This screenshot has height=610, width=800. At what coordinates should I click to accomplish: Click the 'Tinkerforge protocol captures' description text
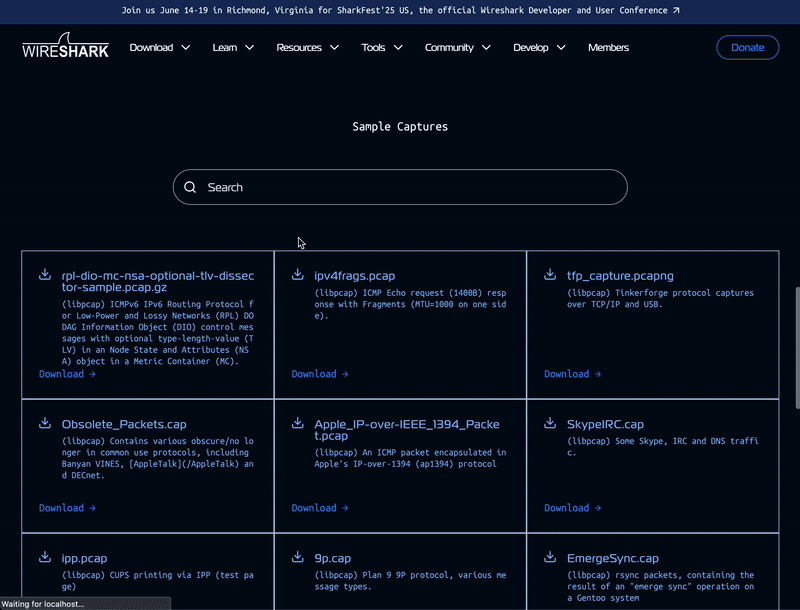tap(660, 298)
